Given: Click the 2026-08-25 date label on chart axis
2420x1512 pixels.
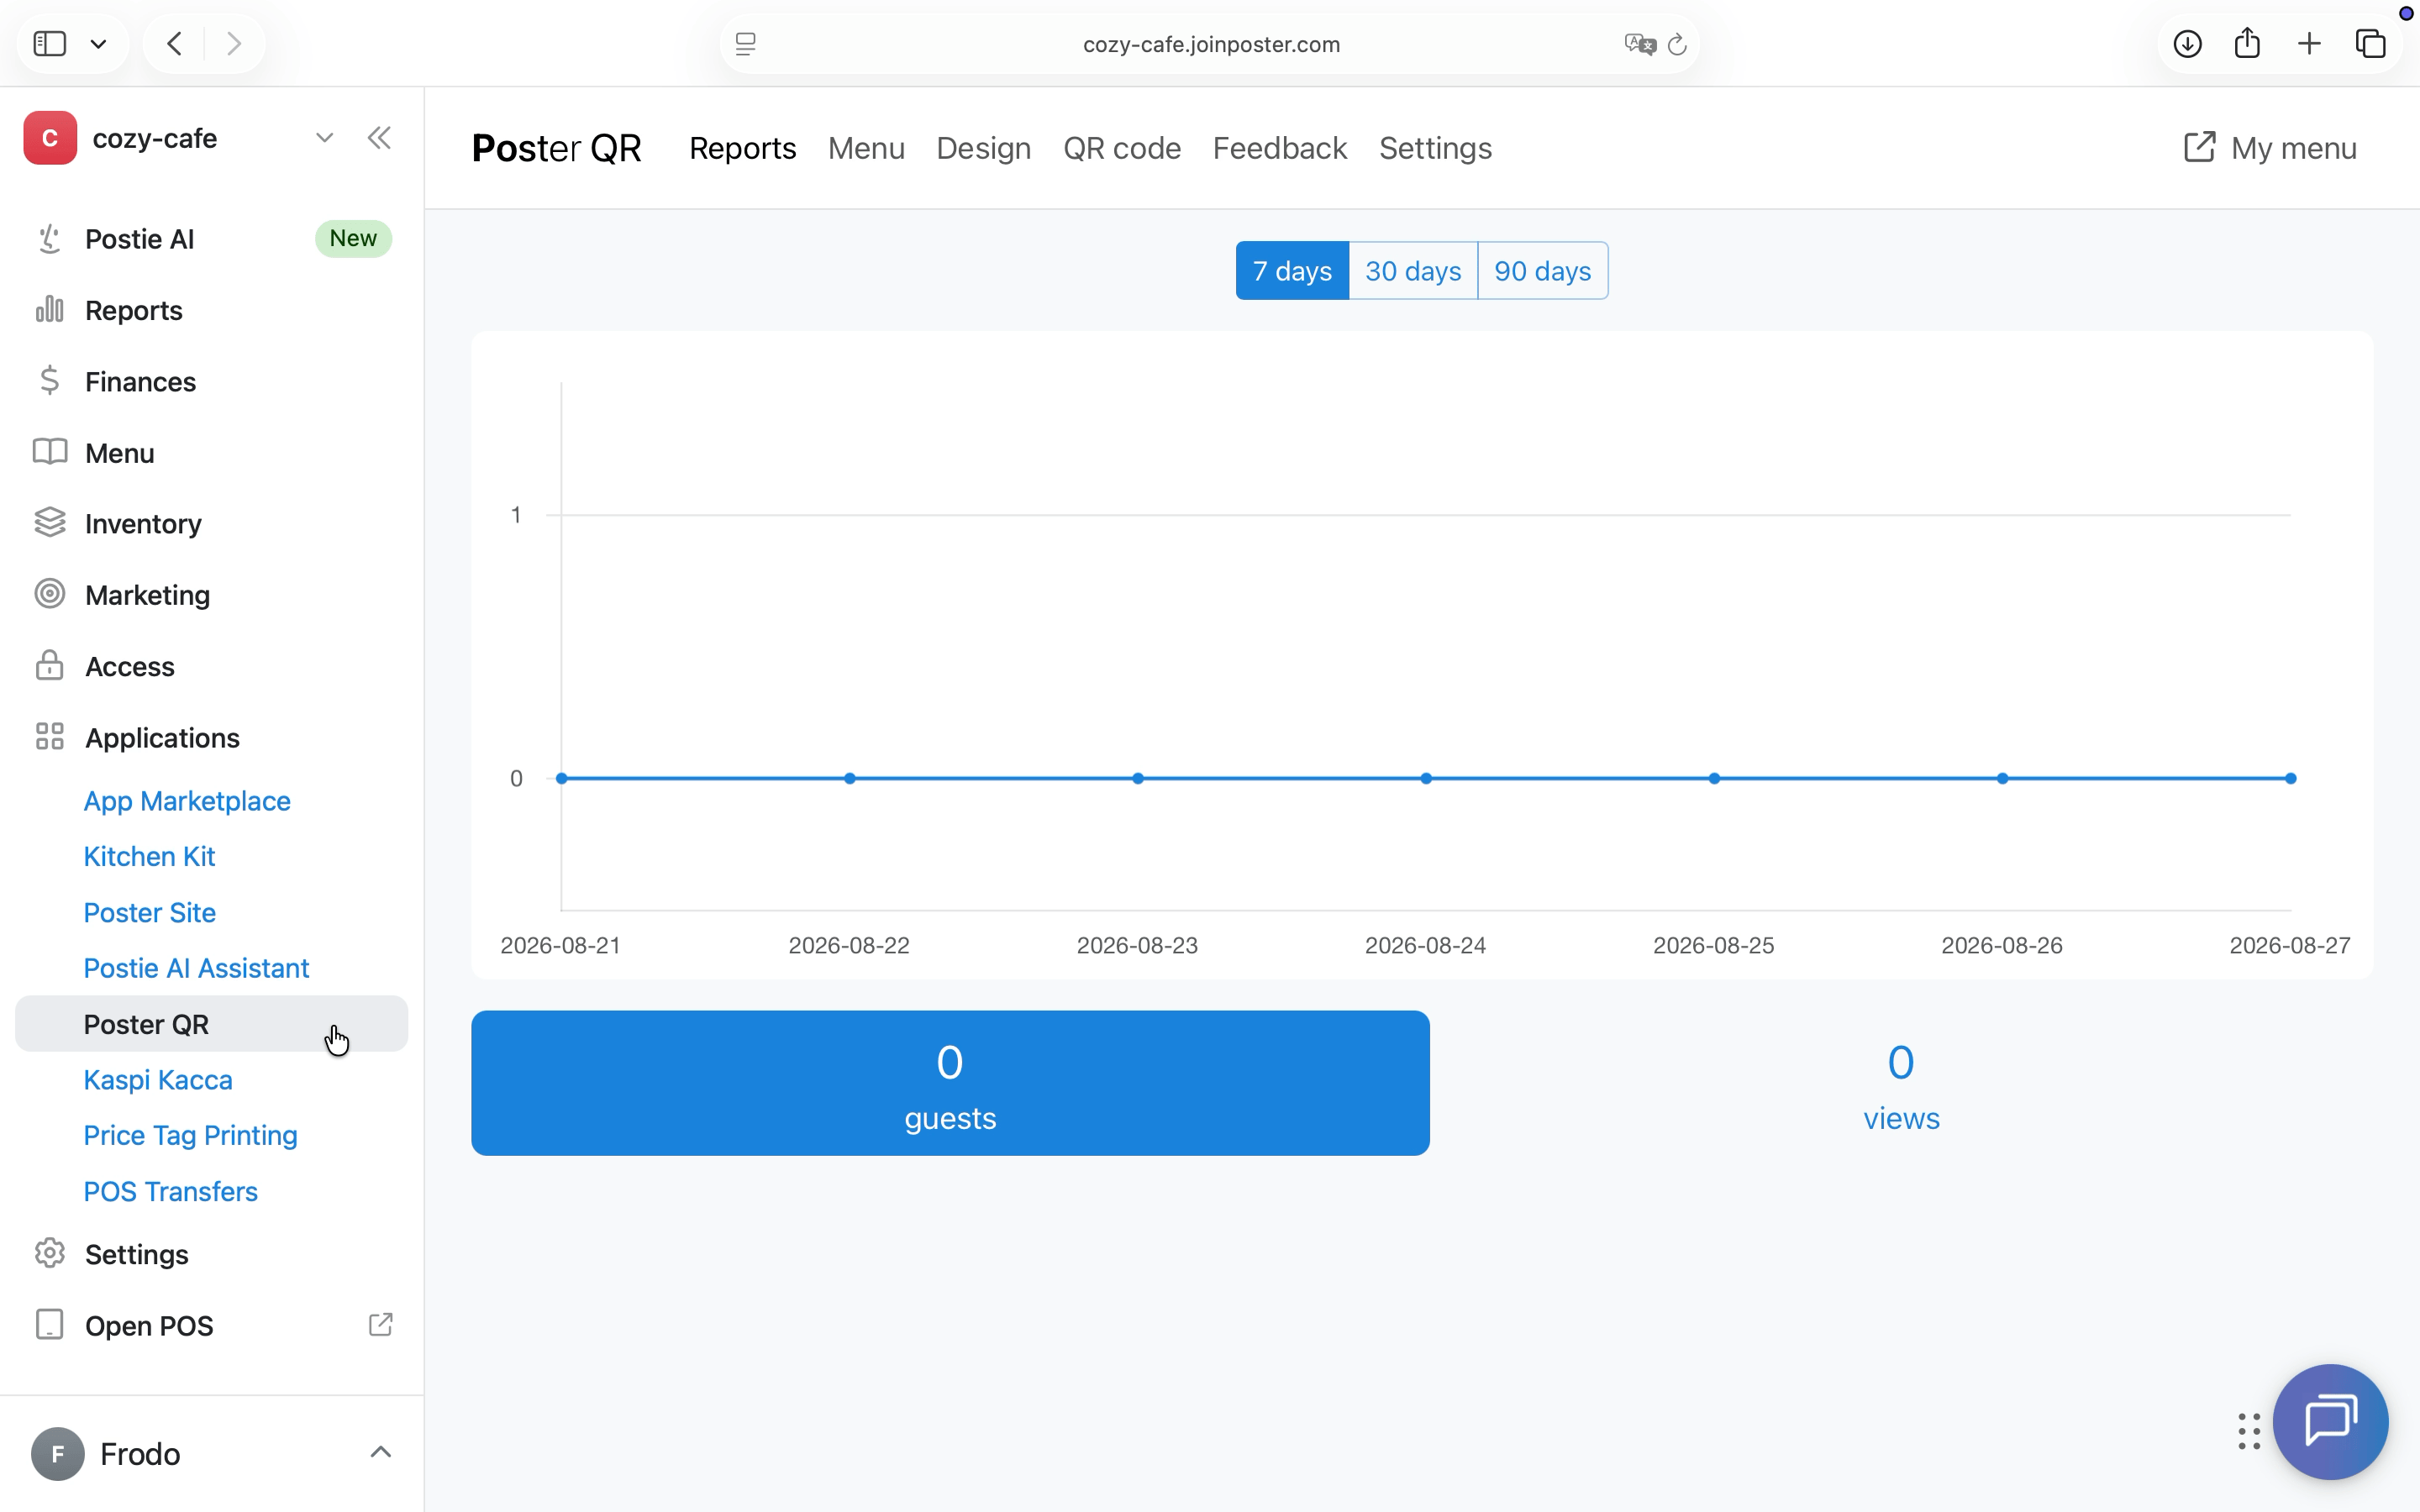Looking at the screenshot, I should (x=1714, y=945).
